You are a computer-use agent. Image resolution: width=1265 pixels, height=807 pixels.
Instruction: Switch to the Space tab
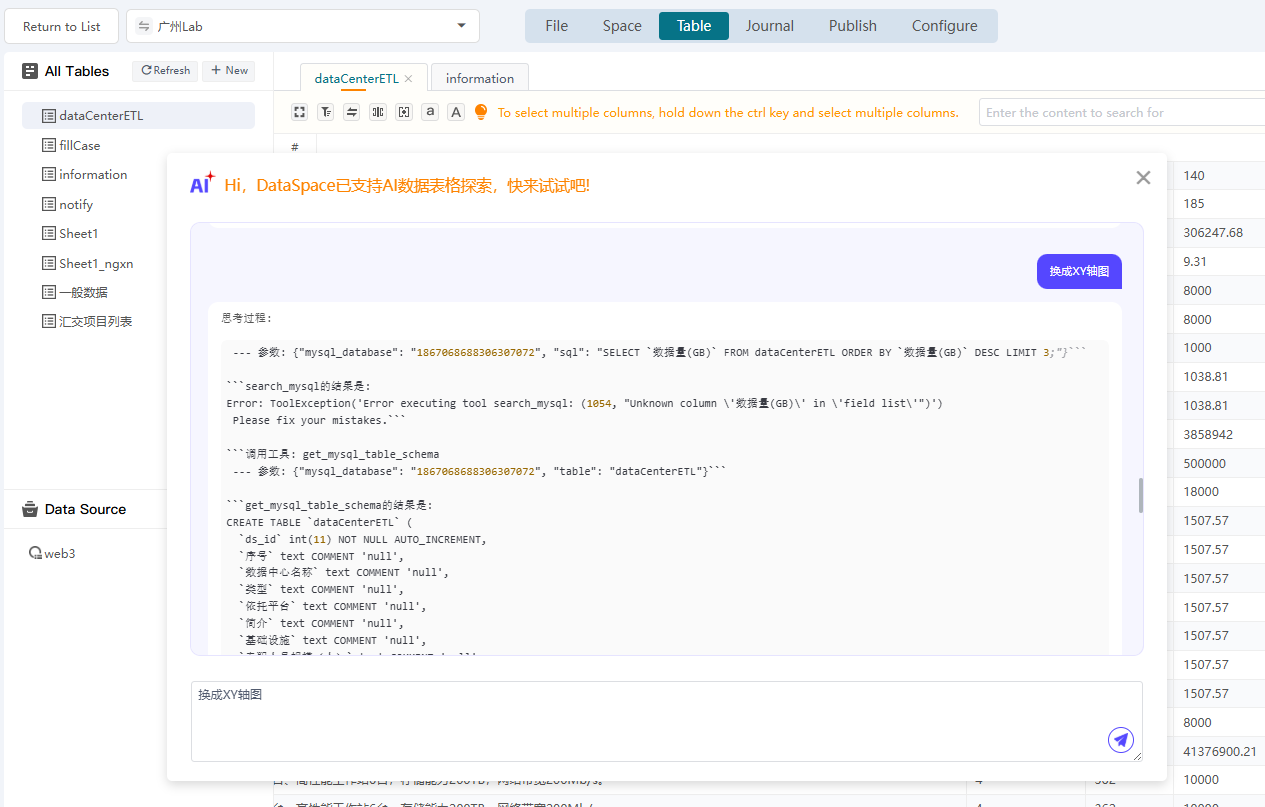pyautogui.click(x=622, y=26)
